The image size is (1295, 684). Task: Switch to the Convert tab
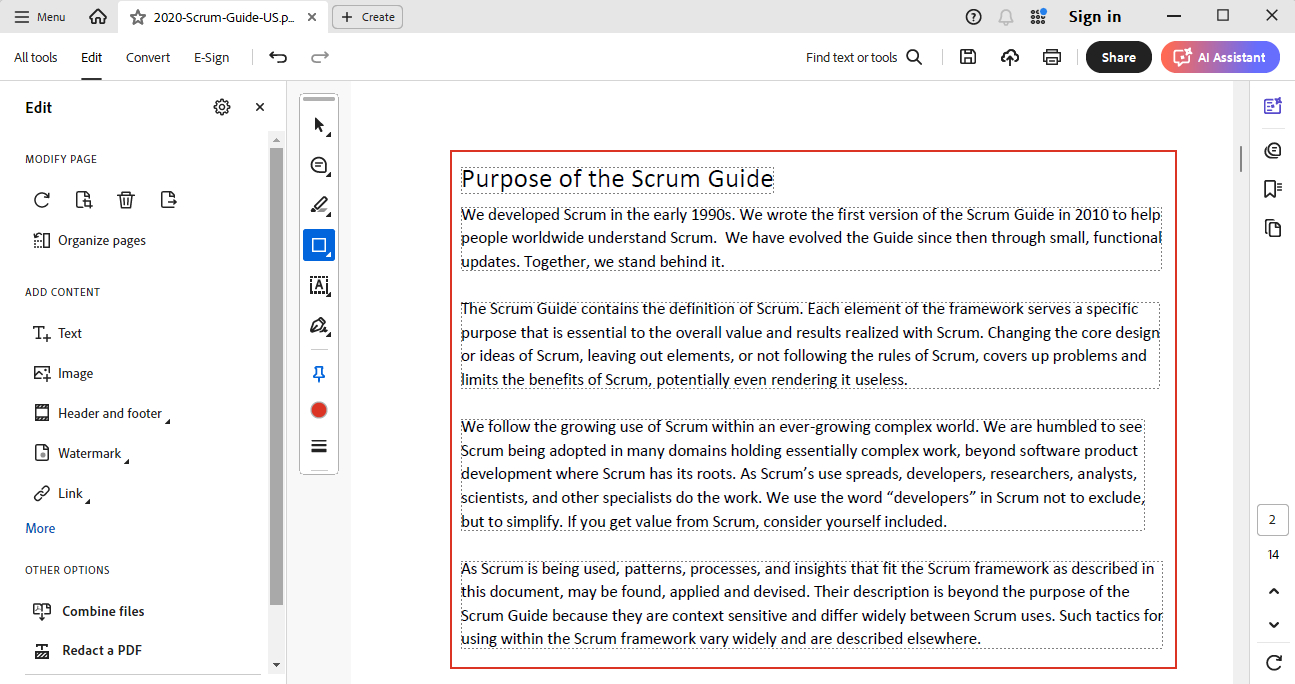point(148,58)
